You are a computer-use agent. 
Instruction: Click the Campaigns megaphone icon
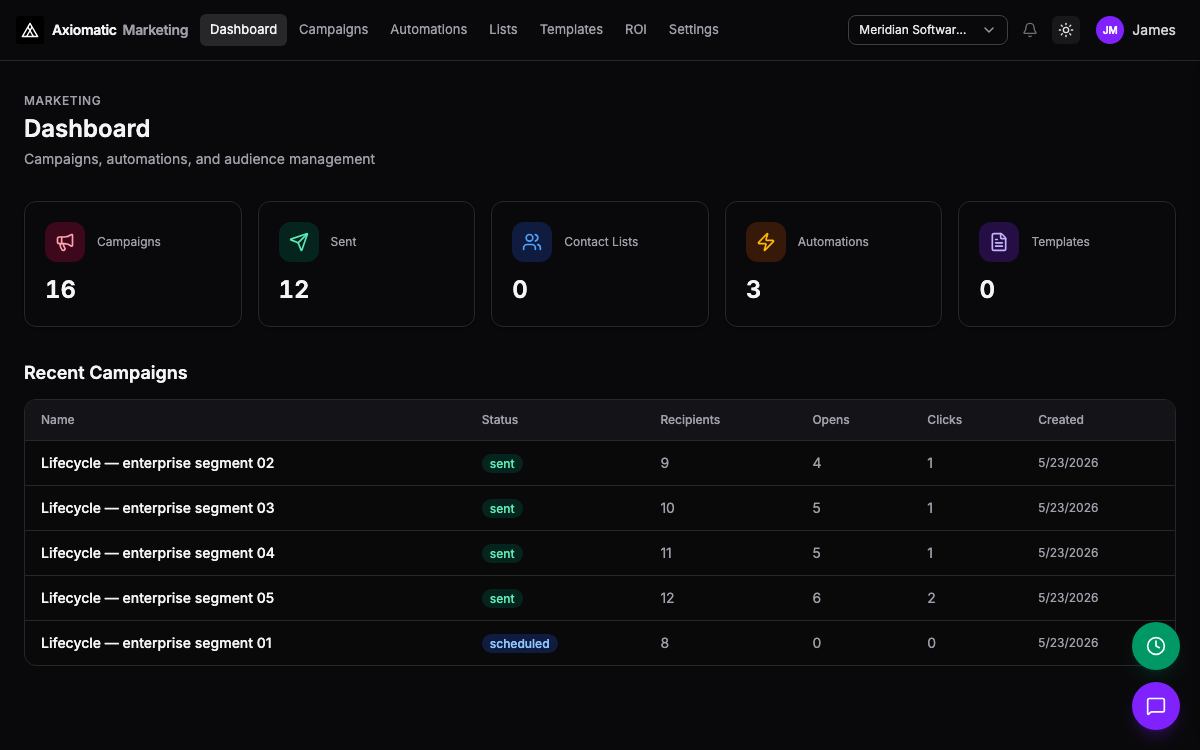tap(65, 242)
